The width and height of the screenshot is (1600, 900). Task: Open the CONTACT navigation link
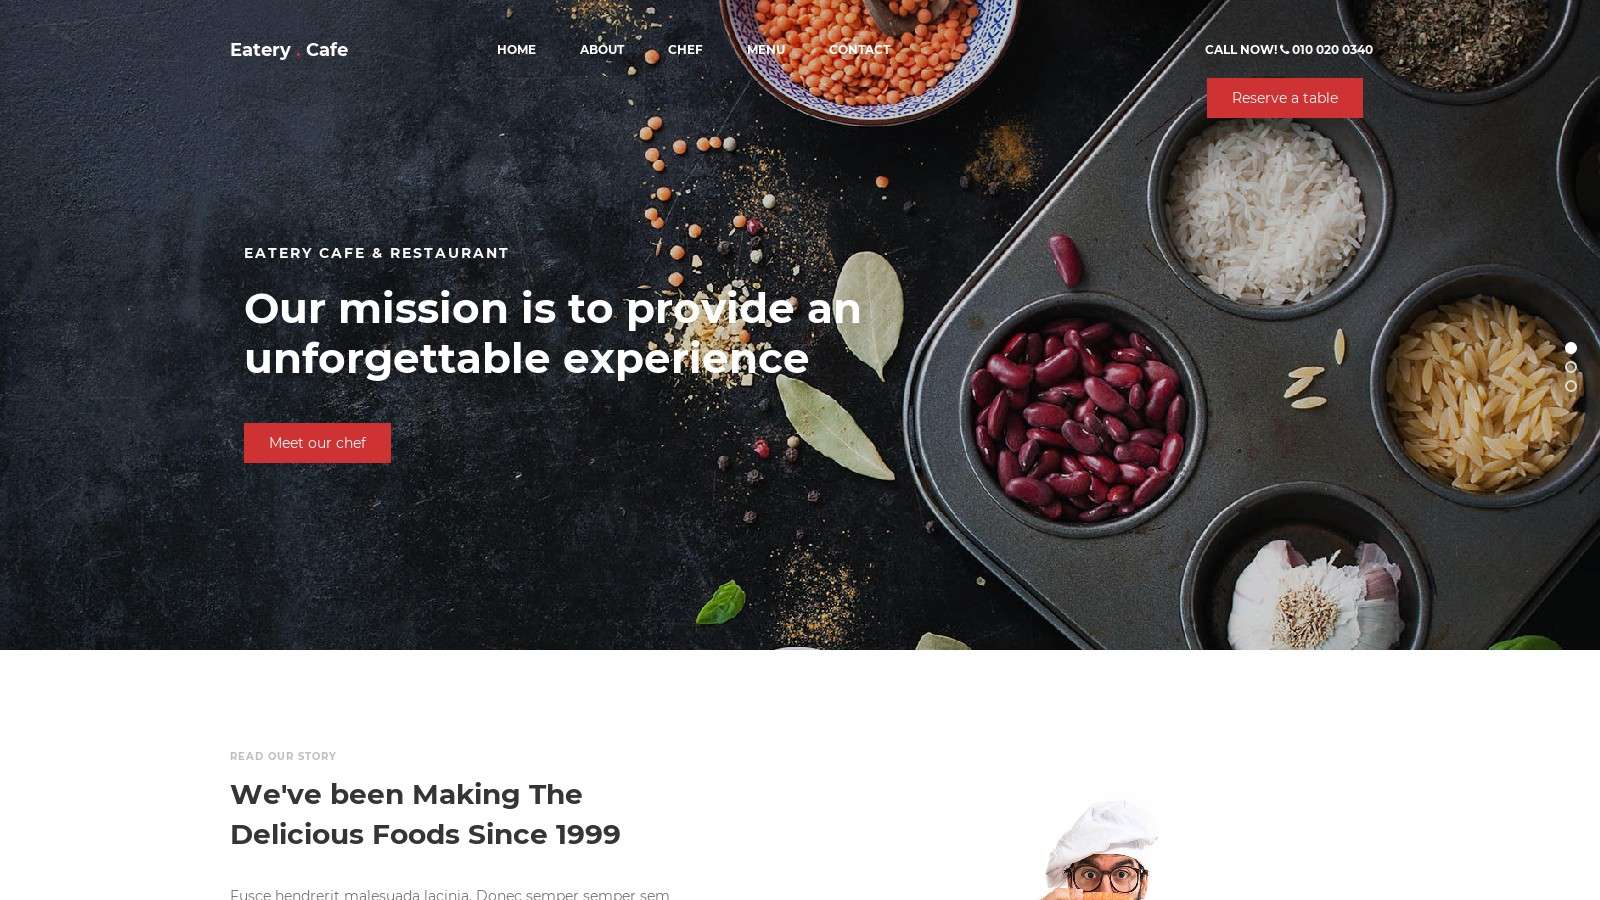coord(859,49)
